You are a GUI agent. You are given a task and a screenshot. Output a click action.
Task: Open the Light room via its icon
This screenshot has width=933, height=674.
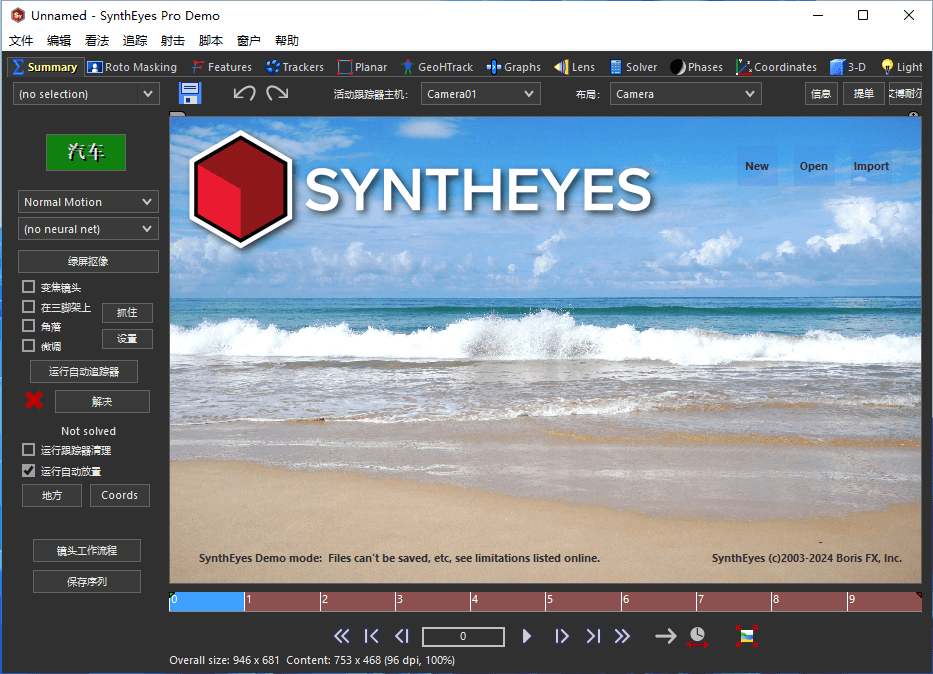tap(888, 67)
